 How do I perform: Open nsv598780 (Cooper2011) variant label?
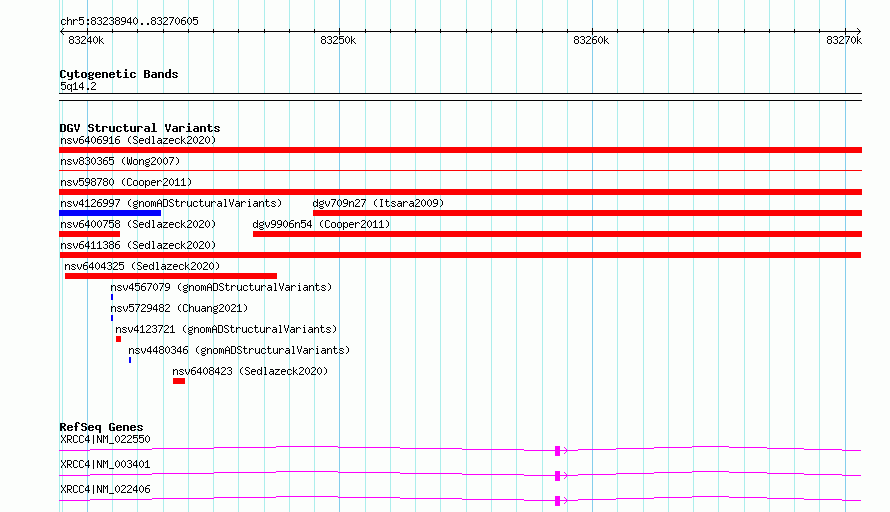(126, 182)
